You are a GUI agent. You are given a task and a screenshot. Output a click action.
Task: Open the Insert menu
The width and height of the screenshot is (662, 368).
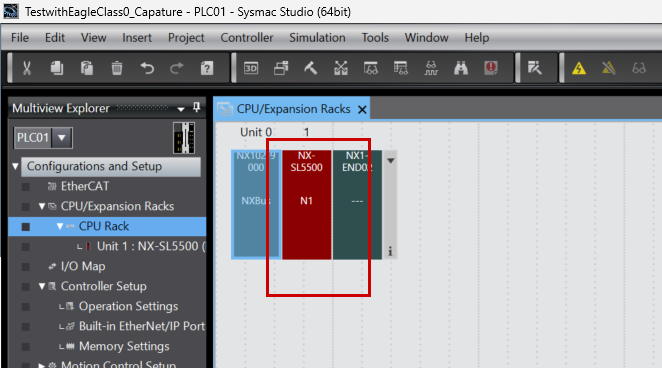(x=137, y=38)
